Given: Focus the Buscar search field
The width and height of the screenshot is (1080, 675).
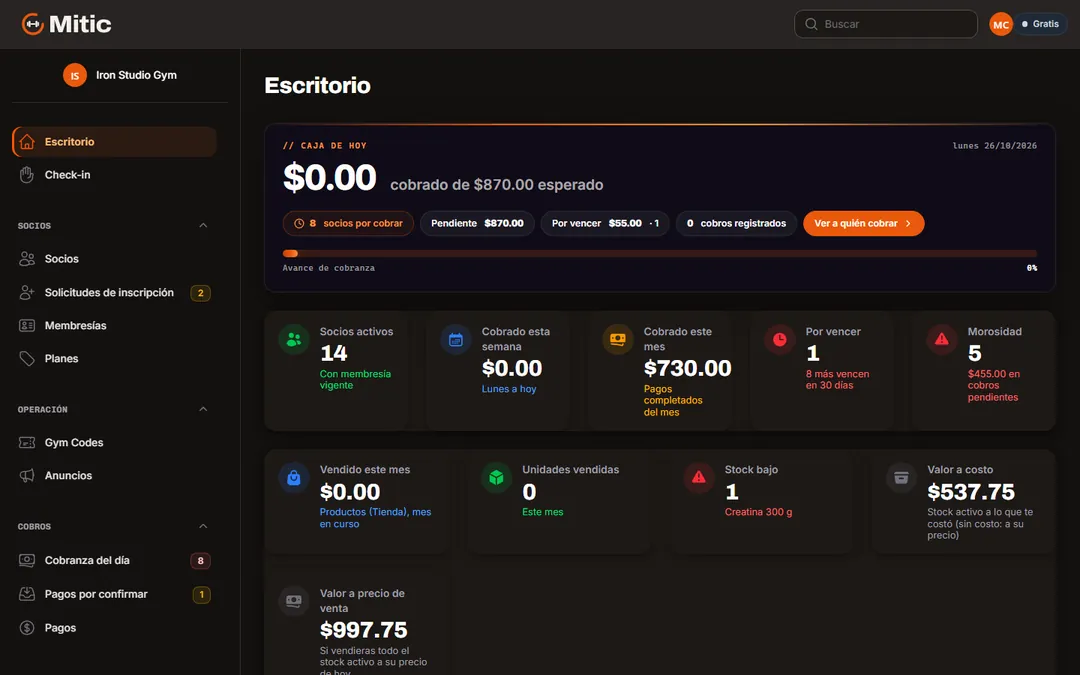Looking at the screenshot, I should (x=886, y=24).
